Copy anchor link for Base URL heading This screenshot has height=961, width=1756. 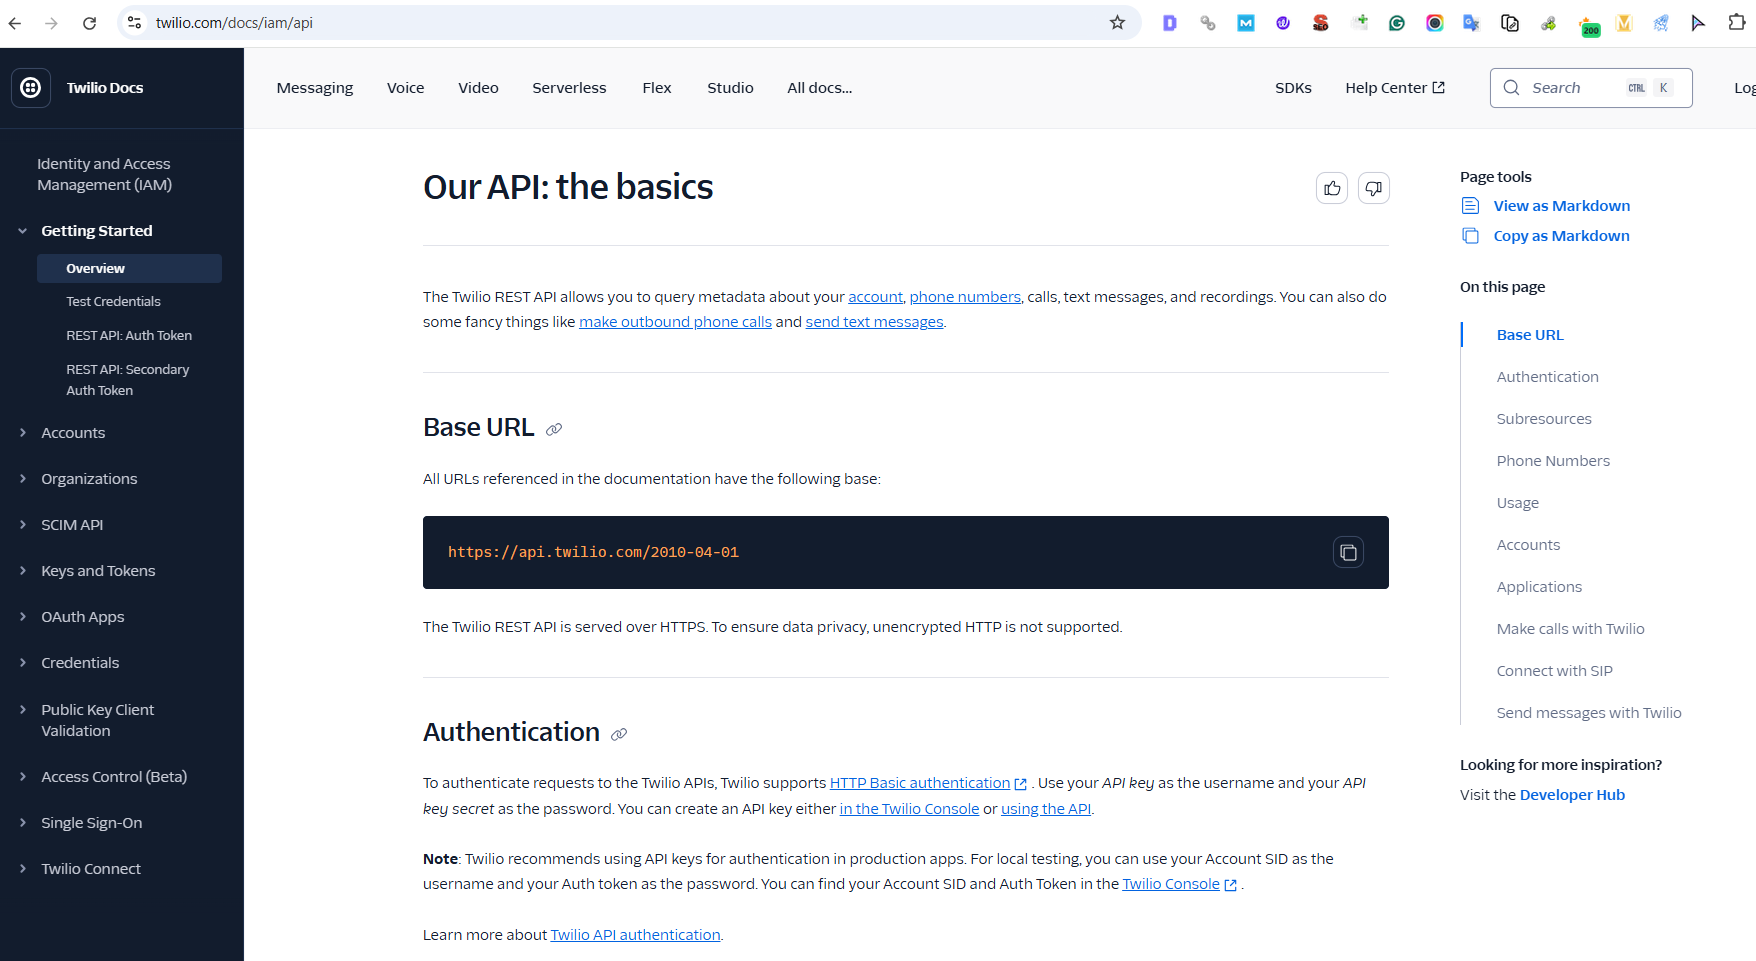click(x=554, y=429)
